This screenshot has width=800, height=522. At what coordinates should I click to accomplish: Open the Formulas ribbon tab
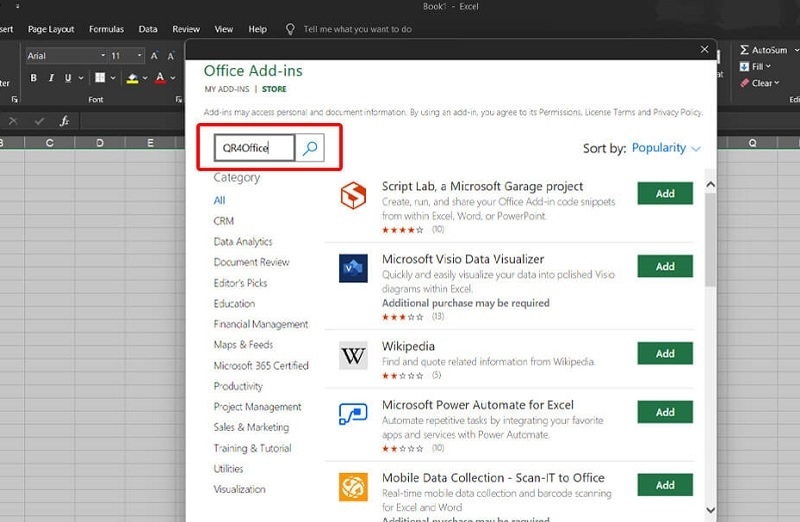(106, 29)
